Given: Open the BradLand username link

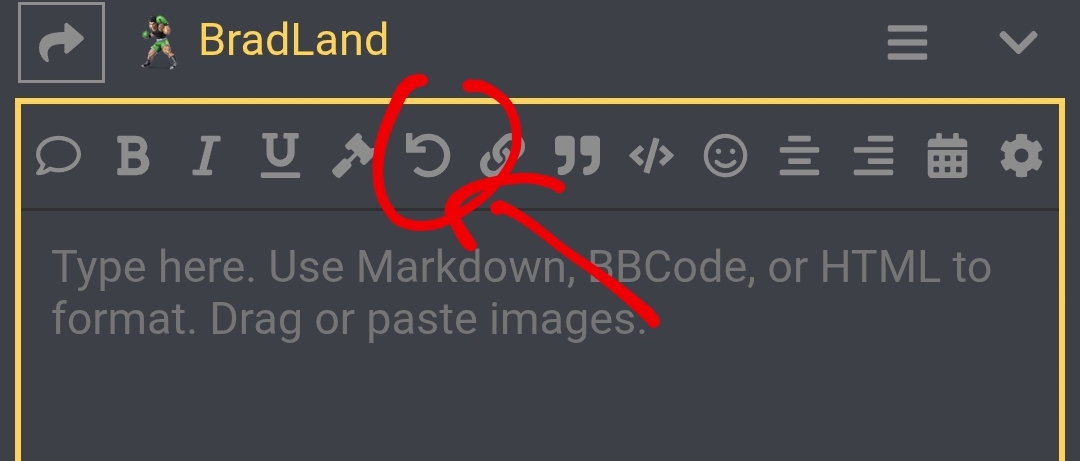Looking at the screenshot, I should [293, 40].
